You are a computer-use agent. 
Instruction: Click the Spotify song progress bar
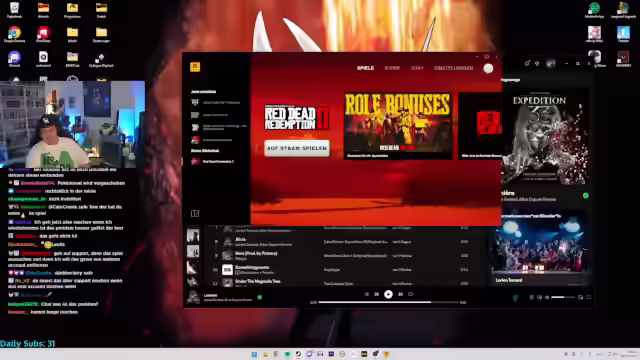(x=388, y=302)
